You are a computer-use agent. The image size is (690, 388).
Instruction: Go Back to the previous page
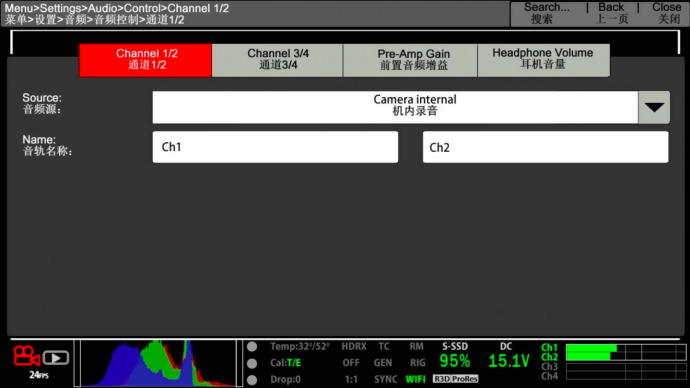click(x=612, y=13)
